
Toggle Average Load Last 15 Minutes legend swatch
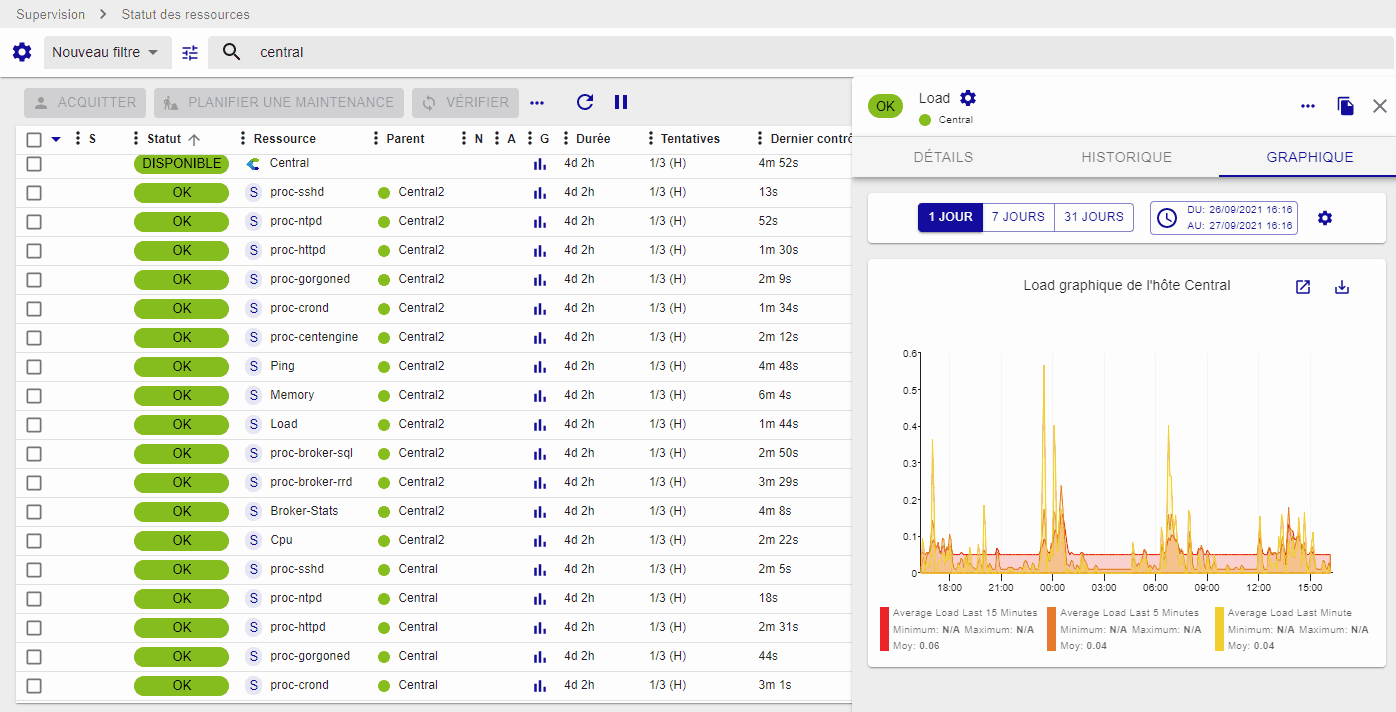pos(884,629)
